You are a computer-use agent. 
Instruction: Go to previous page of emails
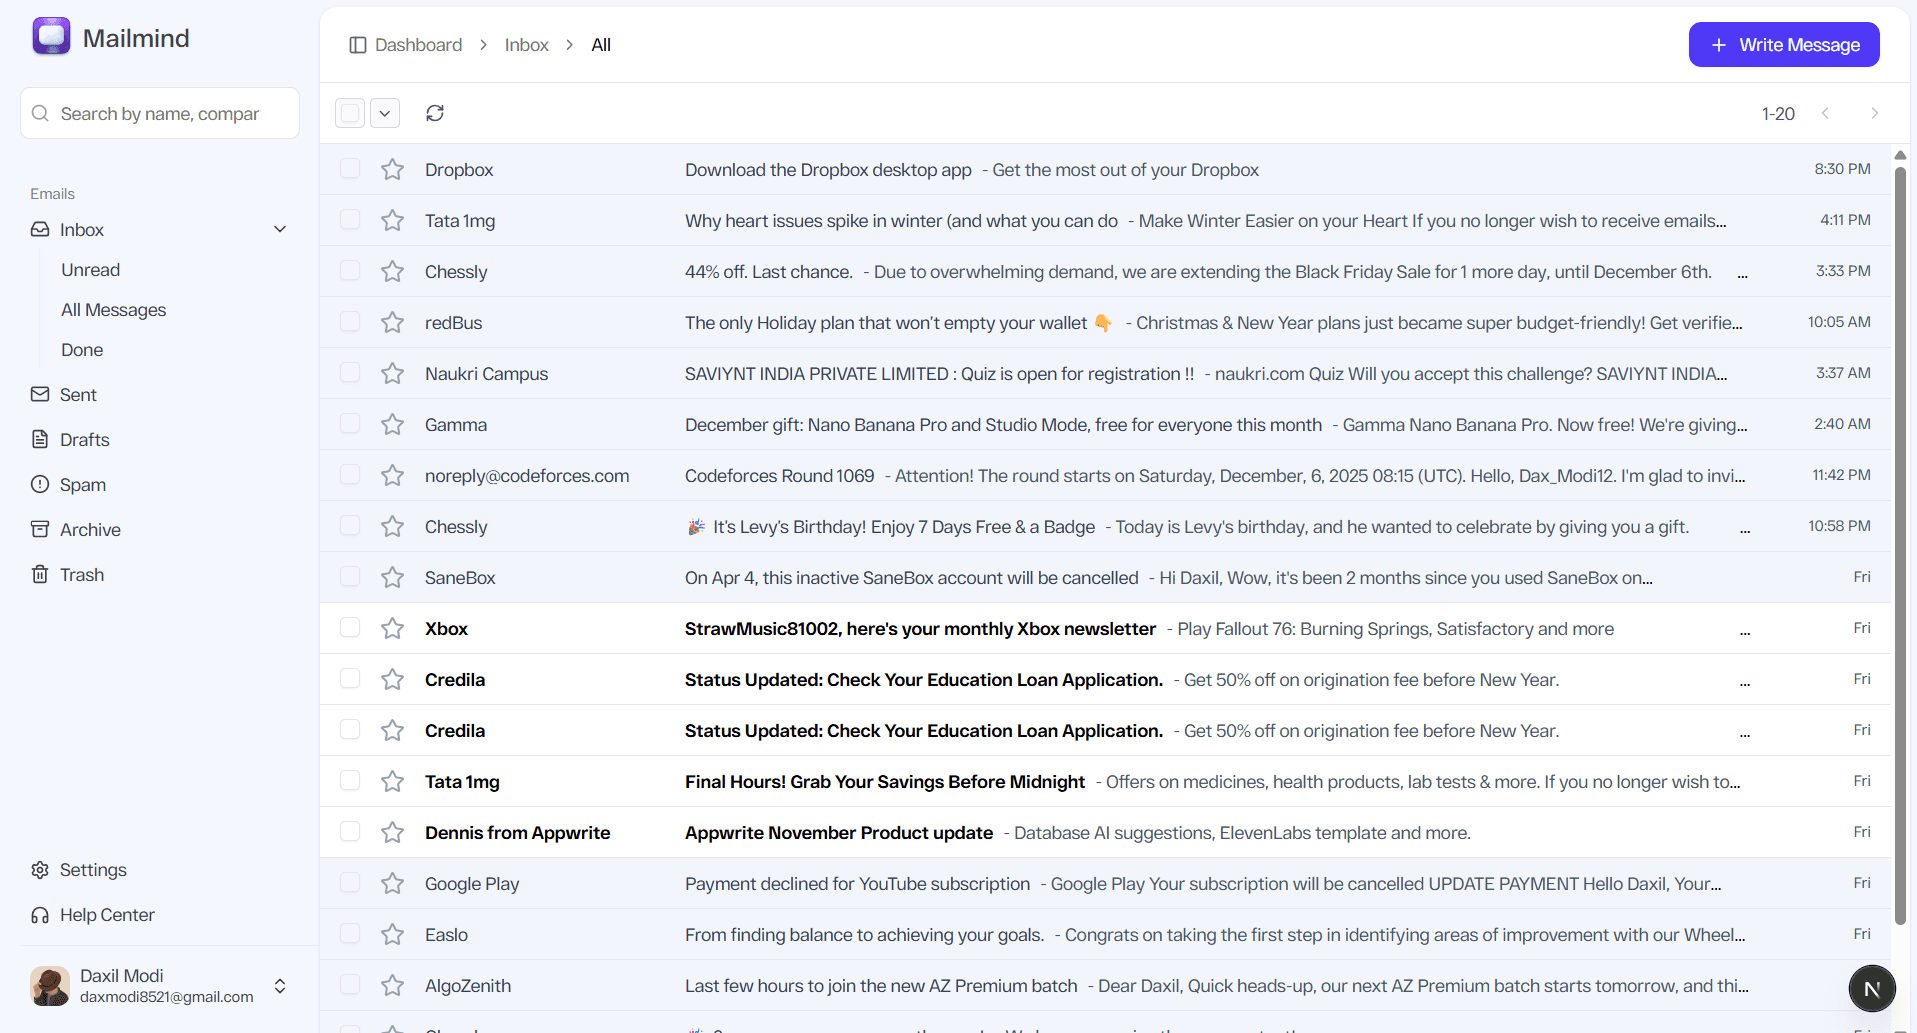(x=1825, y=113)
